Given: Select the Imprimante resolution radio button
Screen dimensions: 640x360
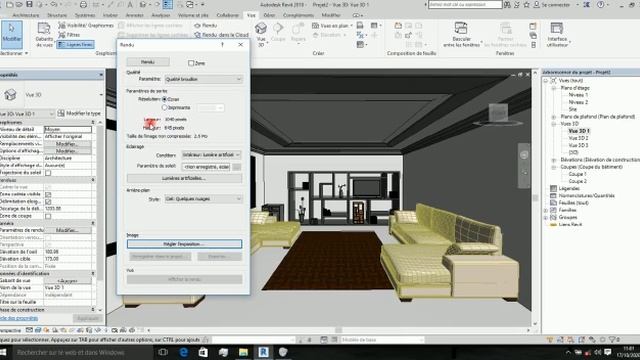Looking at the screenshot, I should pos(164,108).
